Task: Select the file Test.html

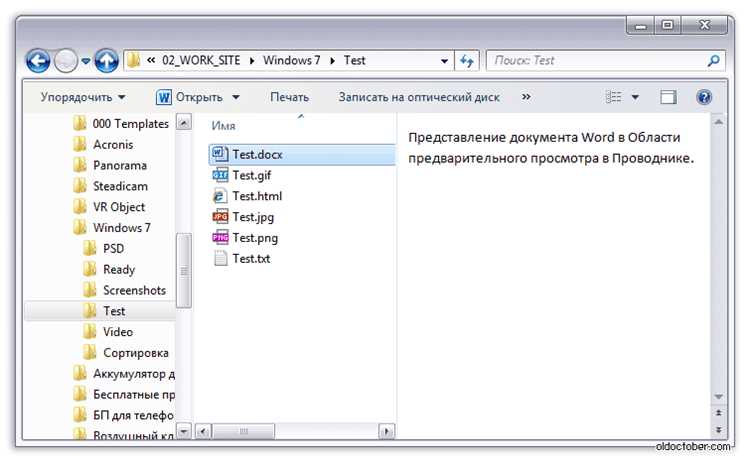Action: pyautogui.click(x=247, y=196)
